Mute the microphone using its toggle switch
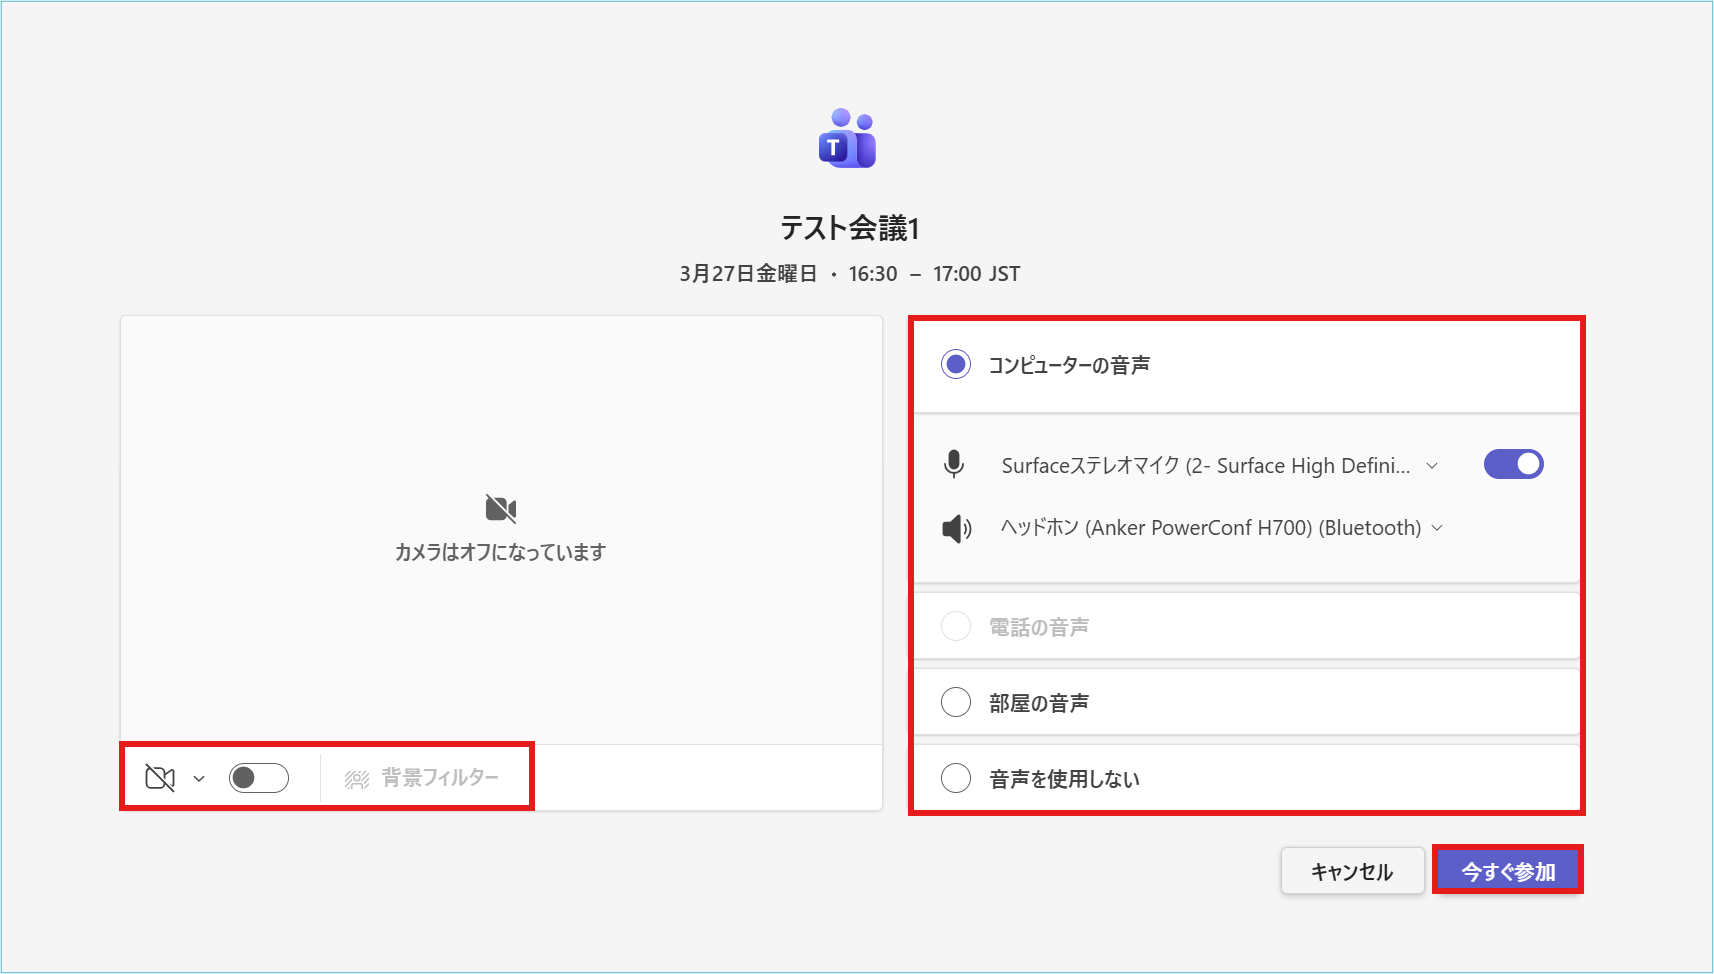This screenshot has height=974, width=1714. pos(1513,464)
